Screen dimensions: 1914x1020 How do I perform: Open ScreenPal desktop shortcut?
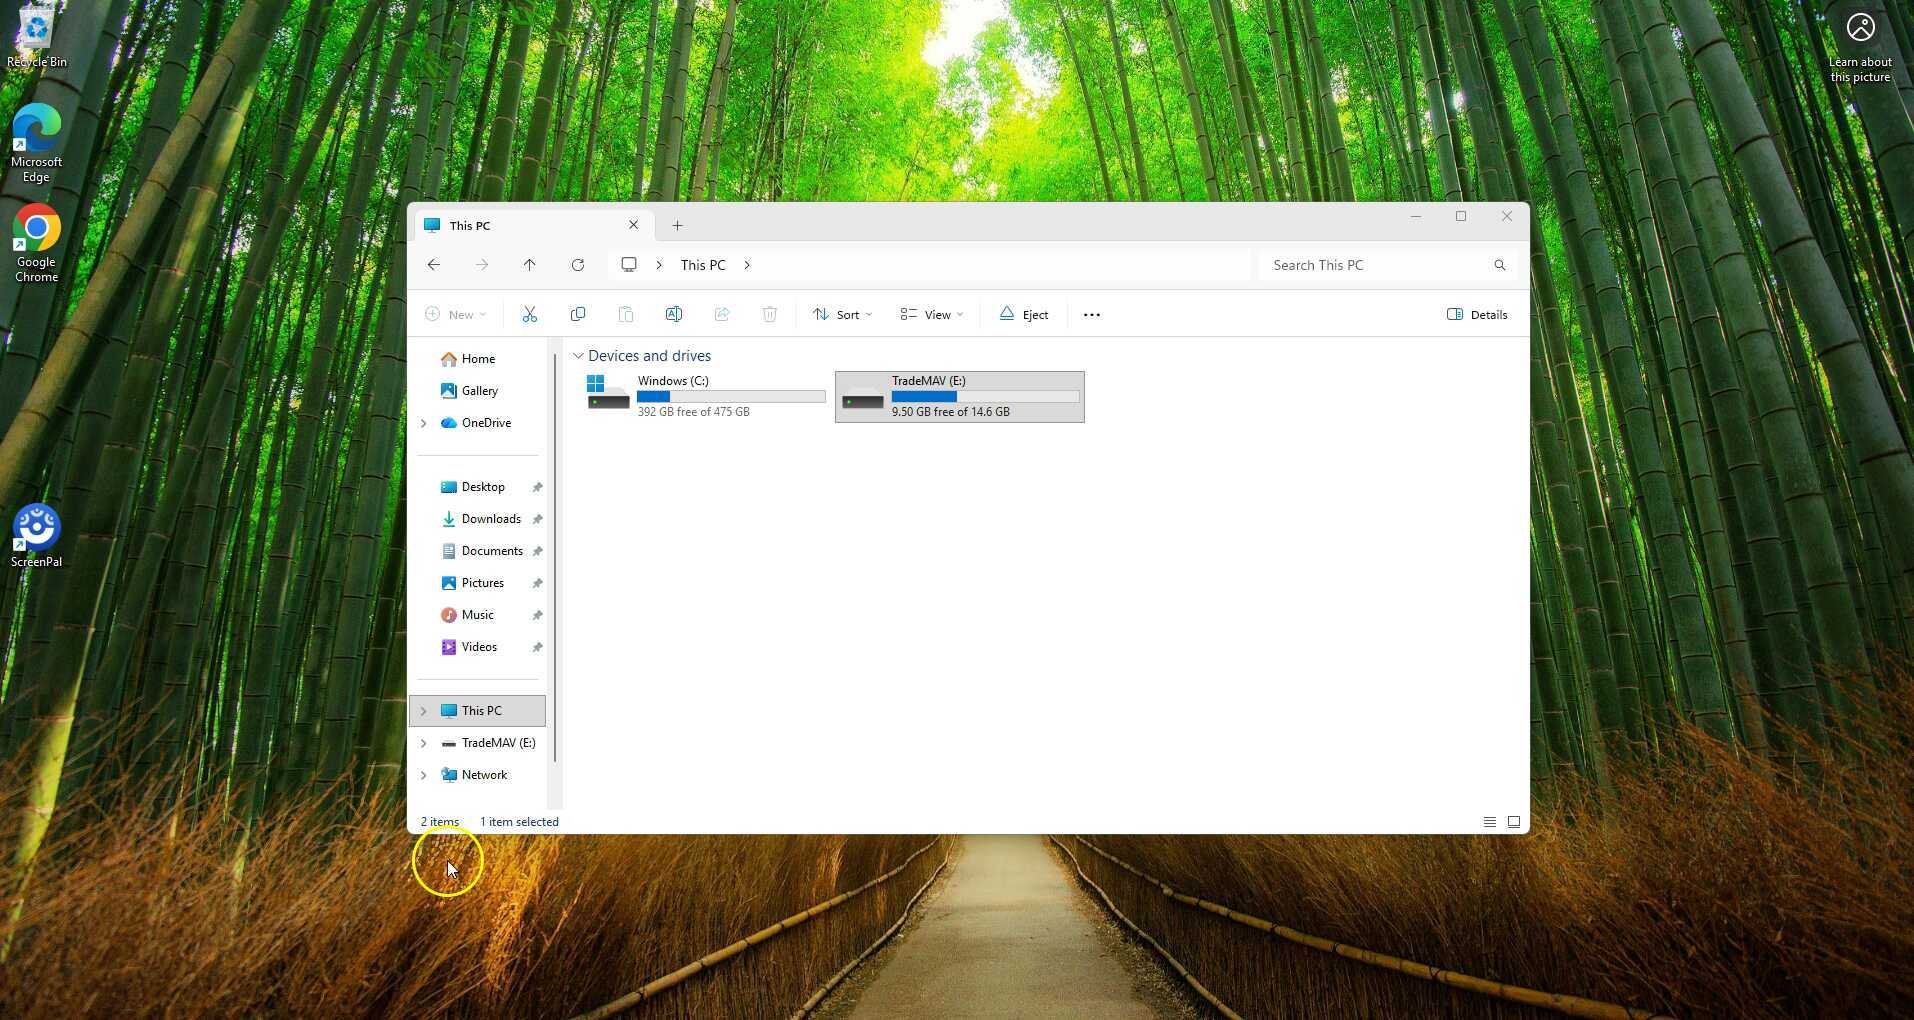click(x=37, y=535)
